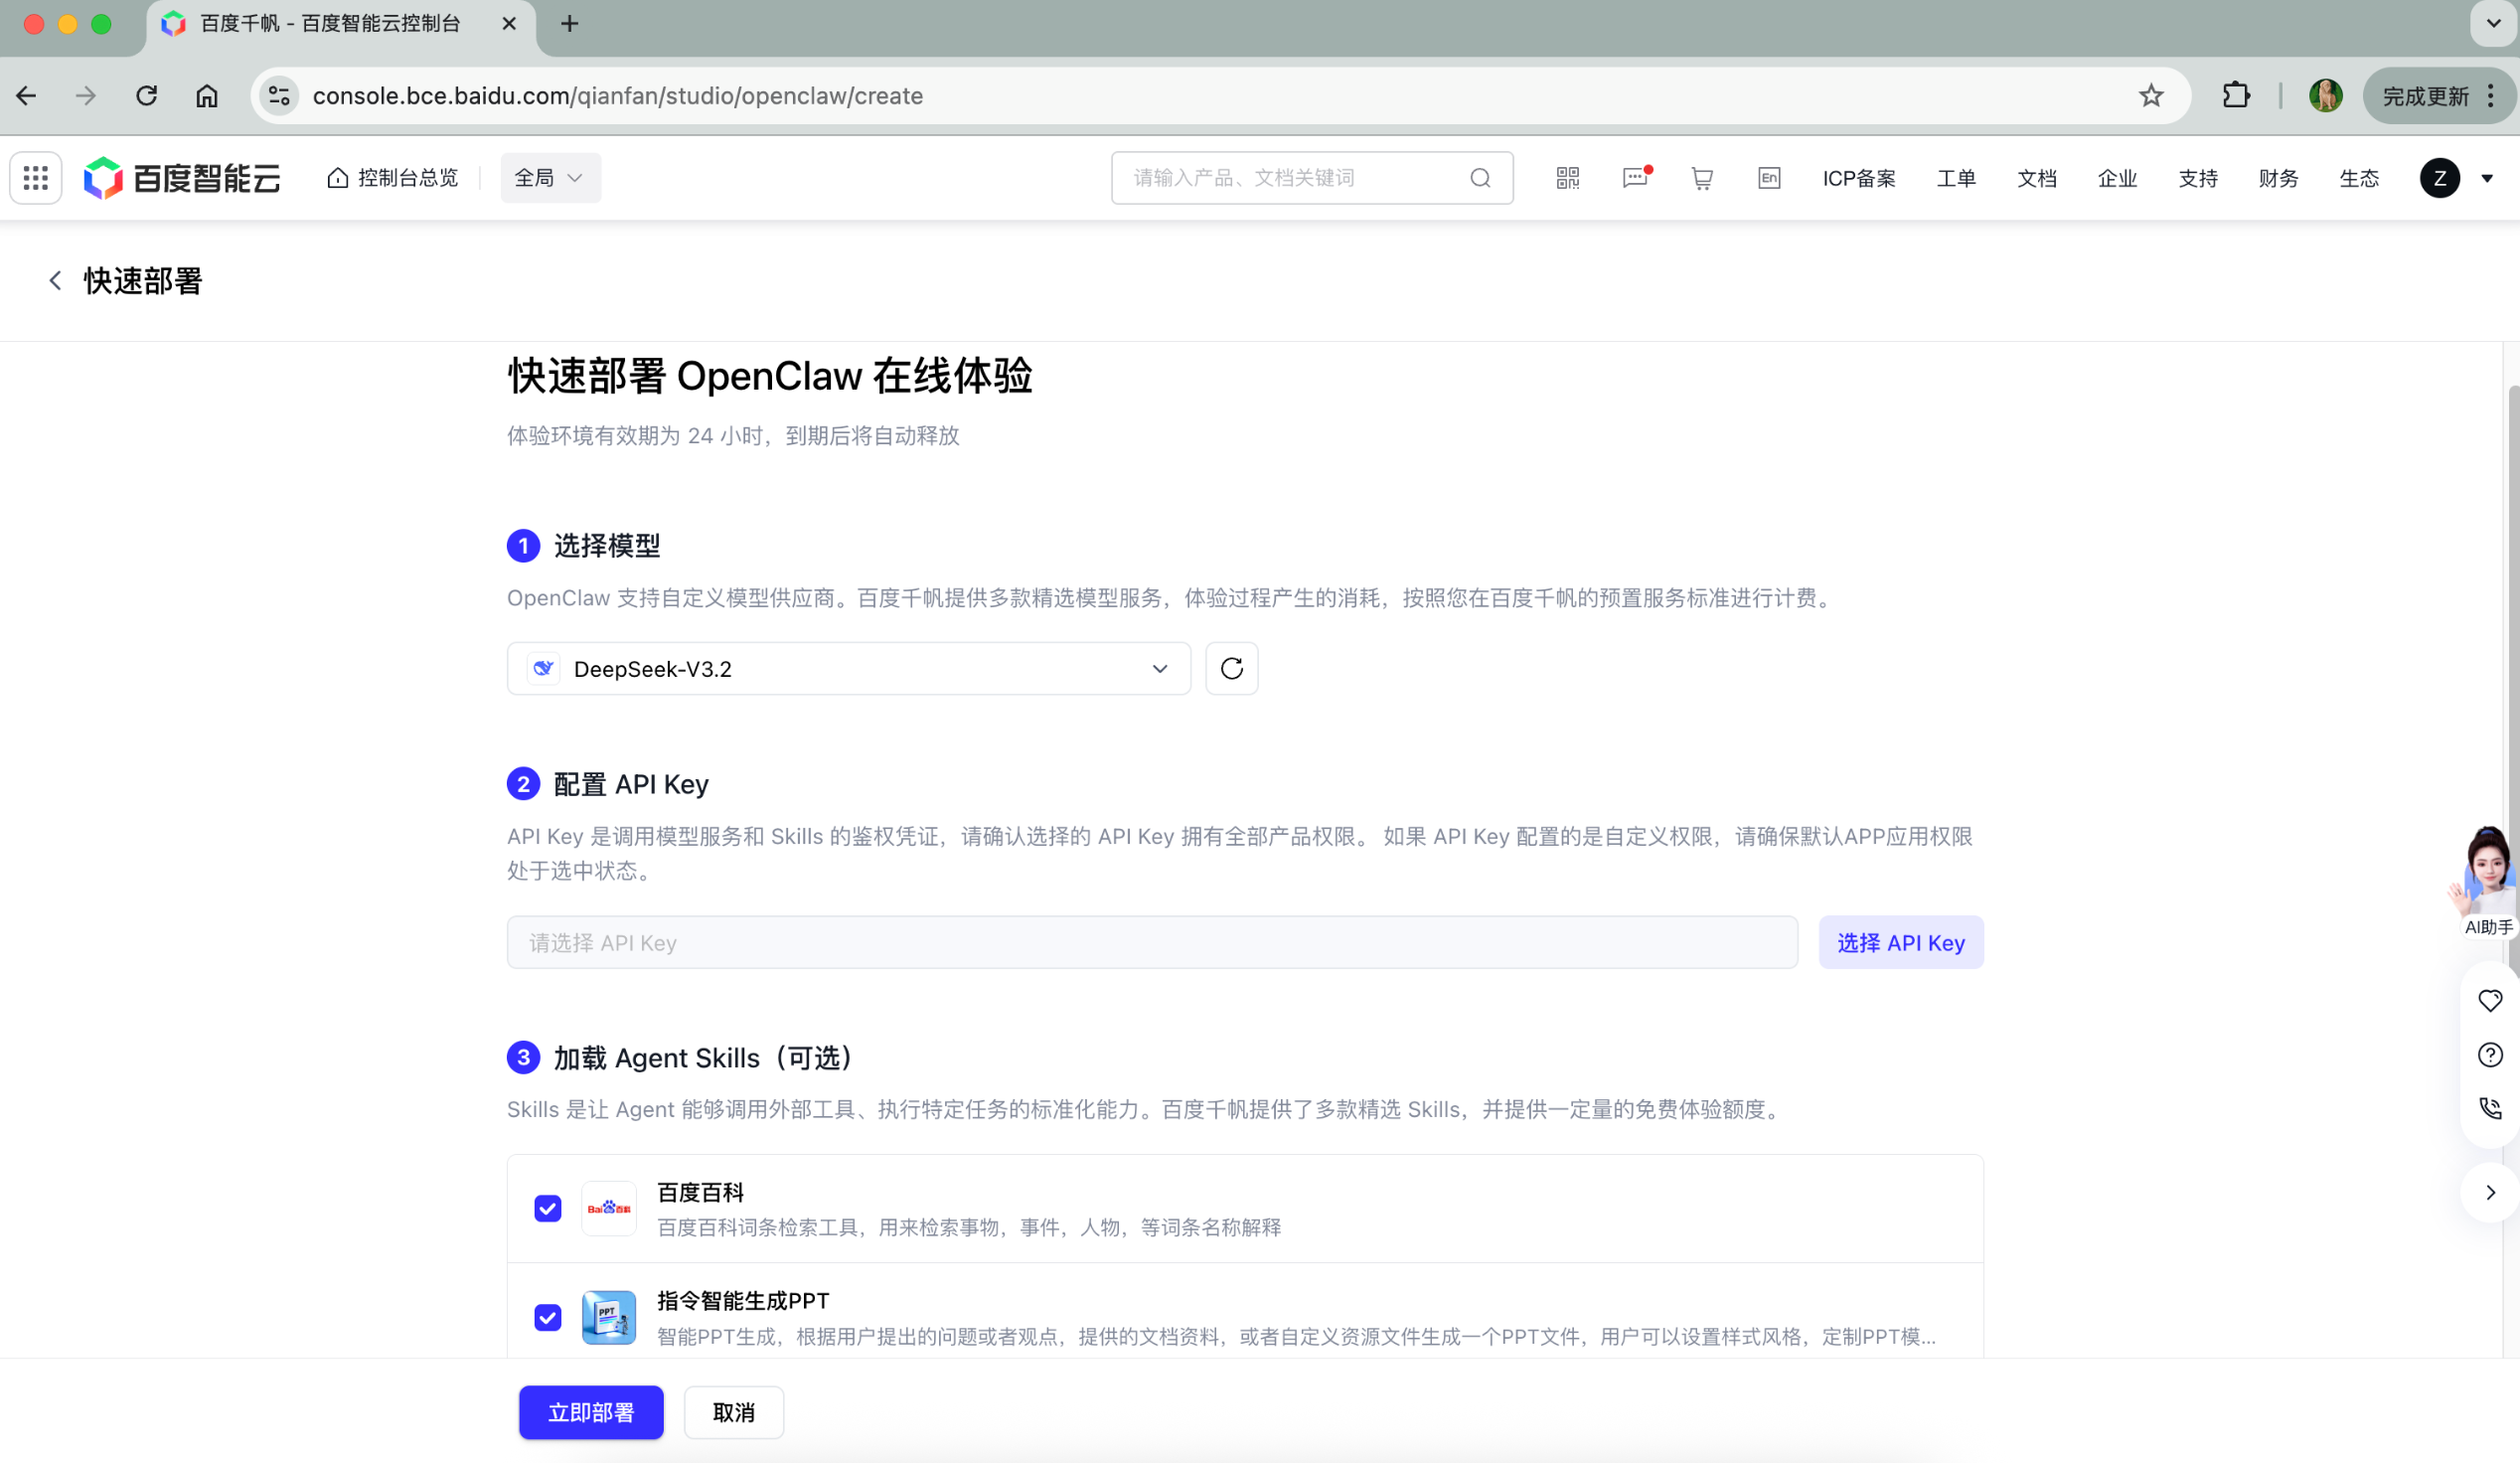The image size is (2520, 1463).
Task: Open the 全局 region dropdown
Action: pos(550,178)
